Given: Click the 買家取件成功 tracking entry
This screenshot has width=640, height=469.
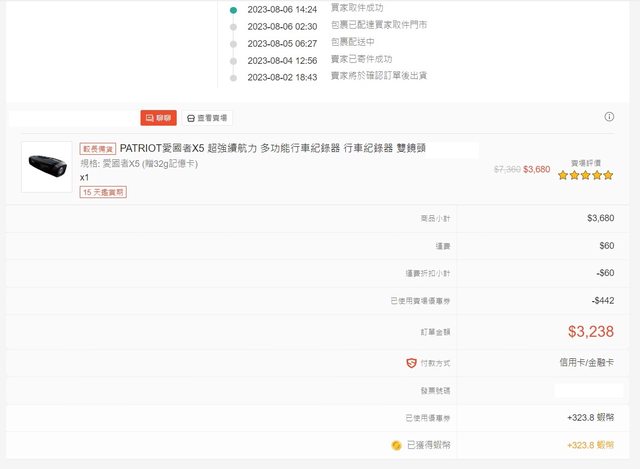Looking at the screenshot, I should 356,9.
